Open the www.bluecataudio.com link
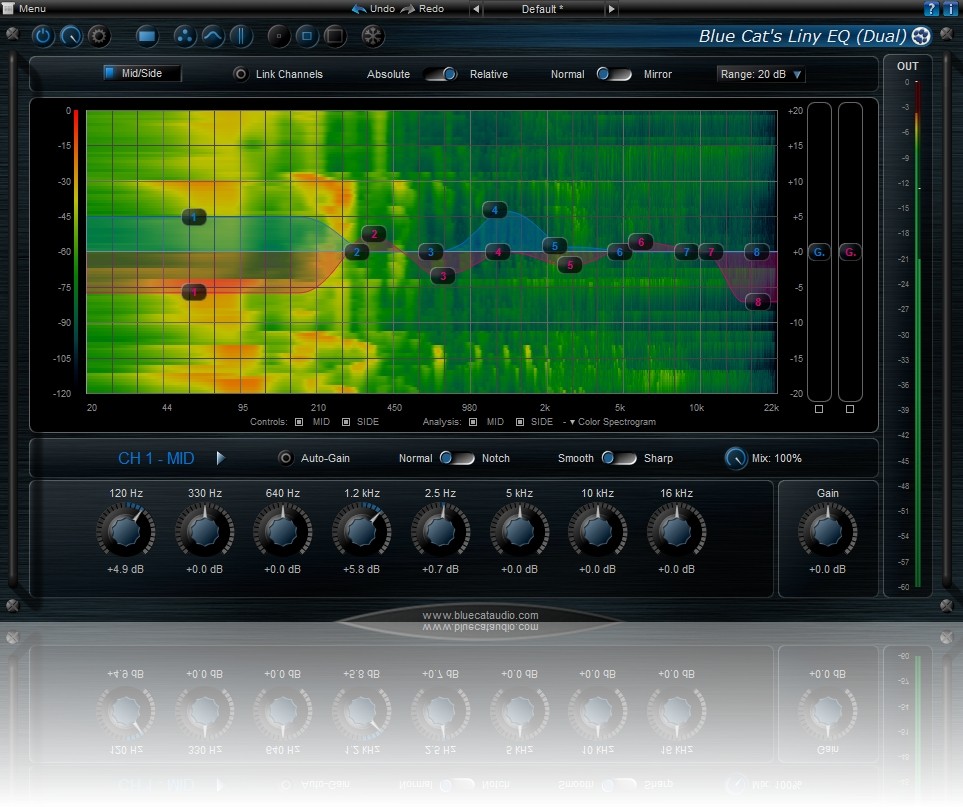 click(480, 615)
